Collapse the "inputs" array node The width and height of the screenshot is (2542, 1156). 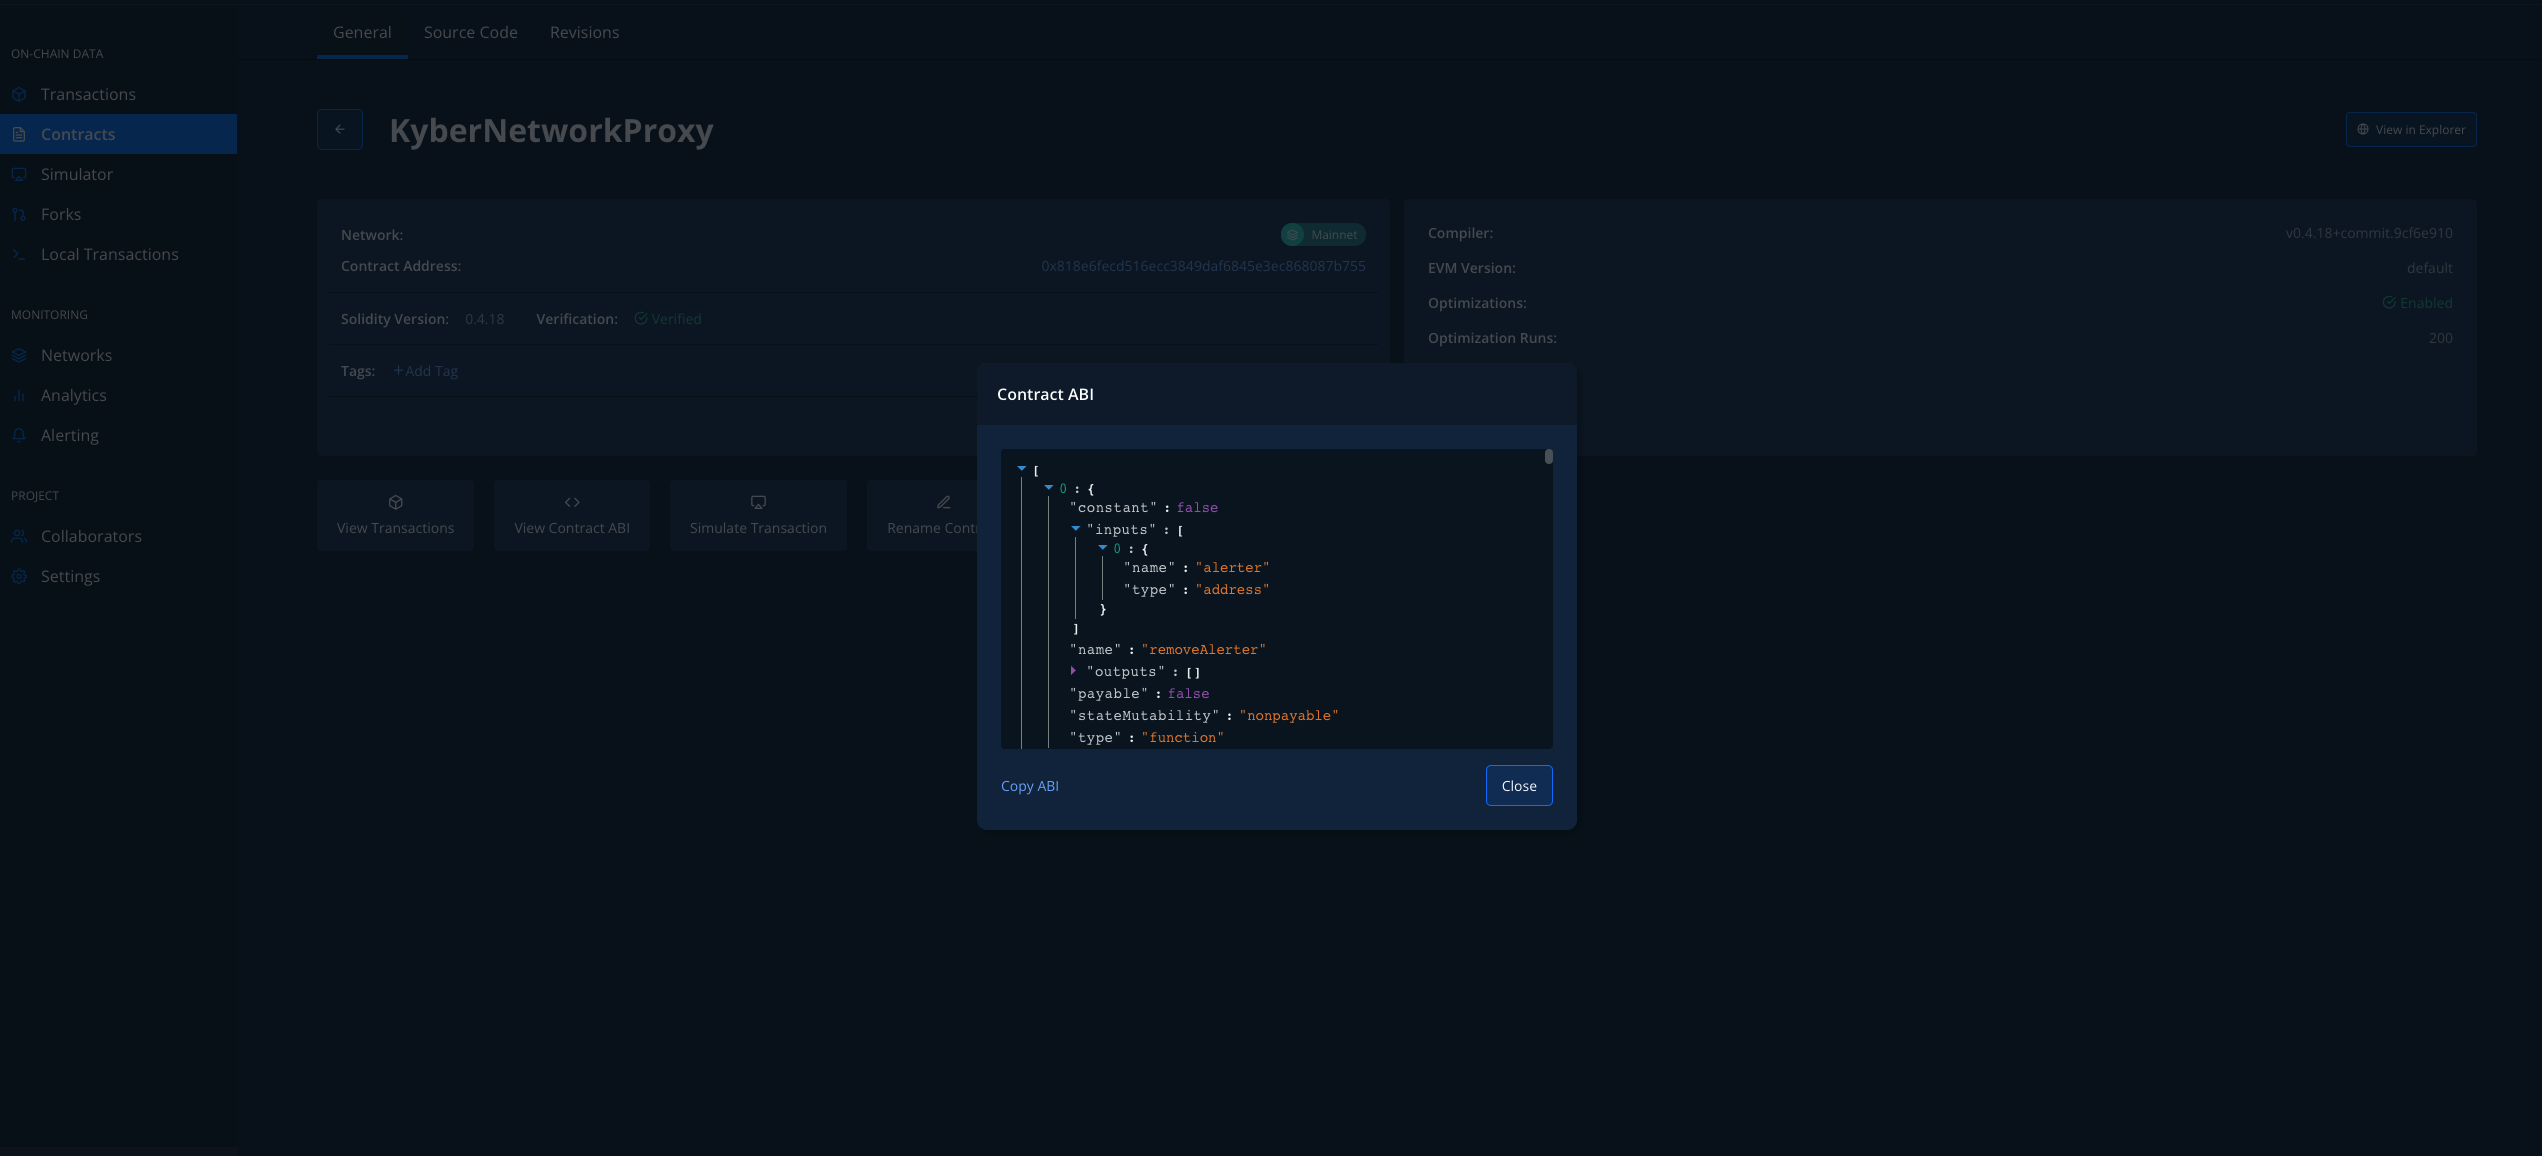pos(1076,528)
